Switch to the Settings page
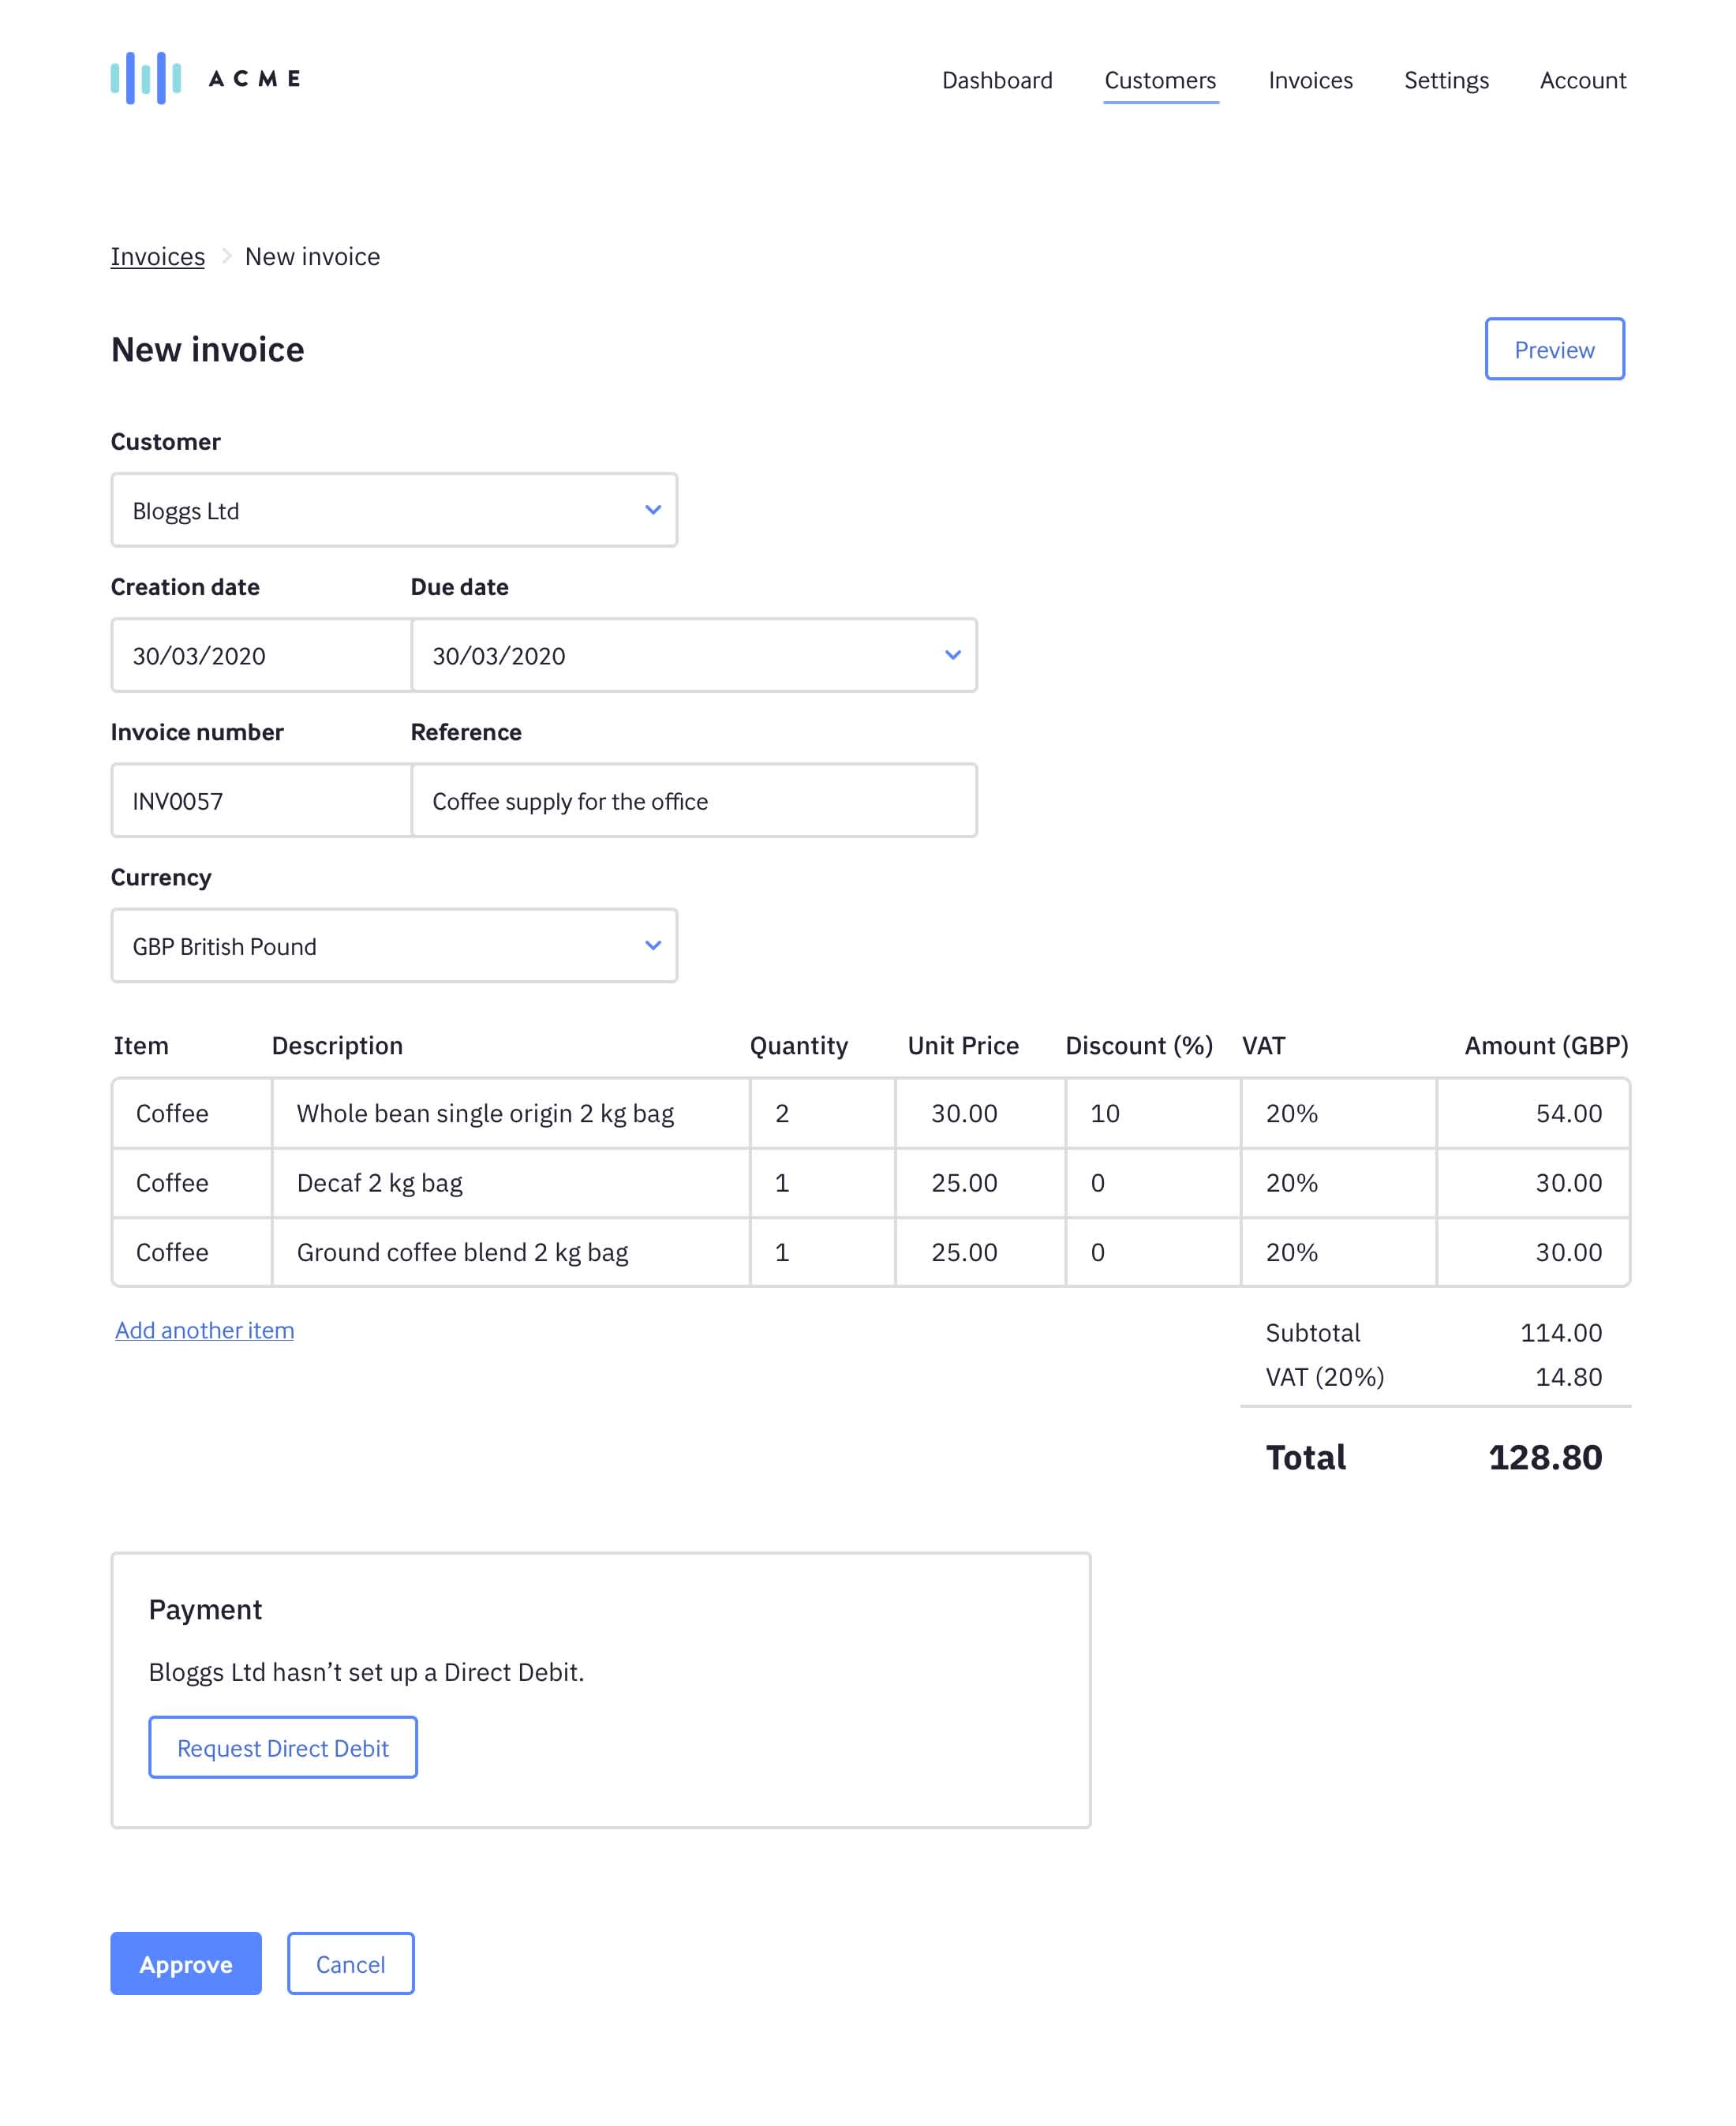The width and height of the screenshot is (1736, 2126). [x=1445, y=80]
